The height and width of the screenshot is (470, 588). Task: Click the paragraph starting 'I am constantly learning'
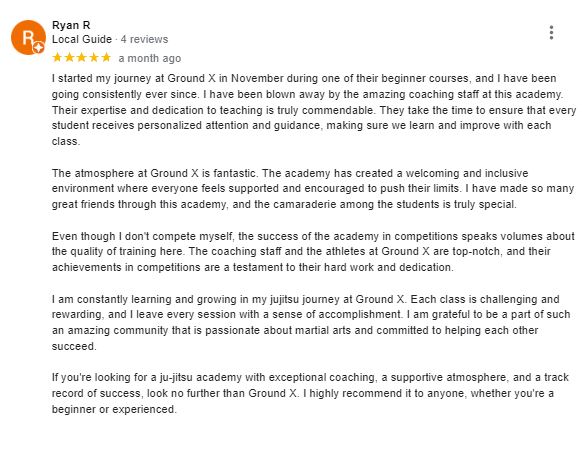[311, 323]
